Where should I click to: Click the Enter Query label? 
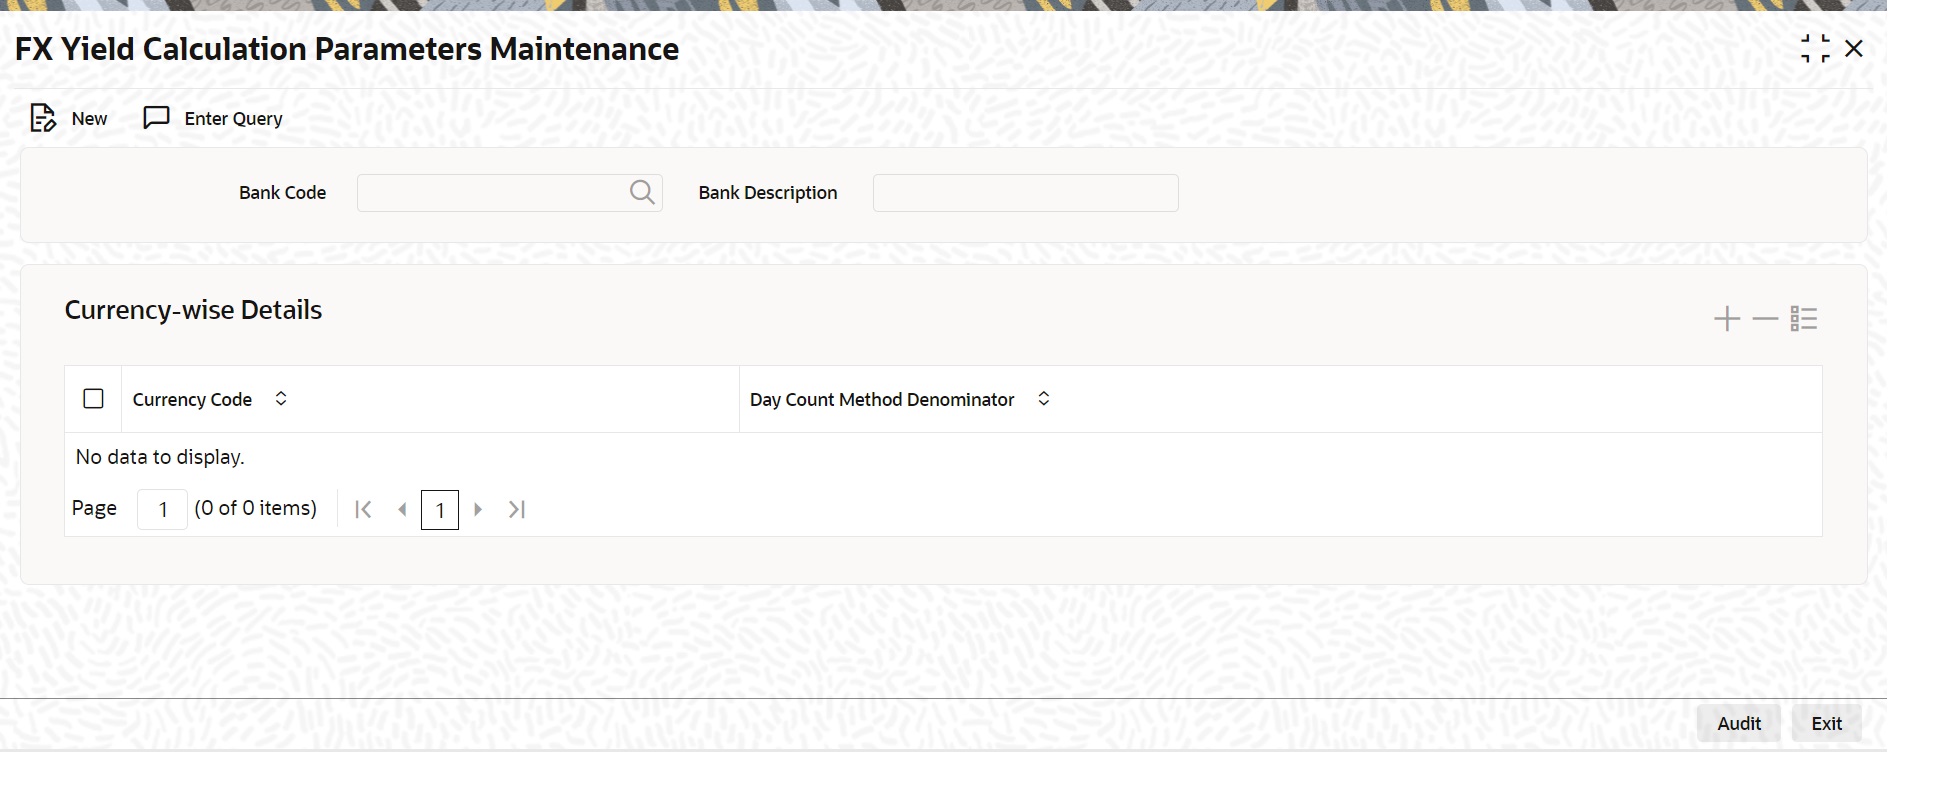pyautogui.click(x=233, y=118)
